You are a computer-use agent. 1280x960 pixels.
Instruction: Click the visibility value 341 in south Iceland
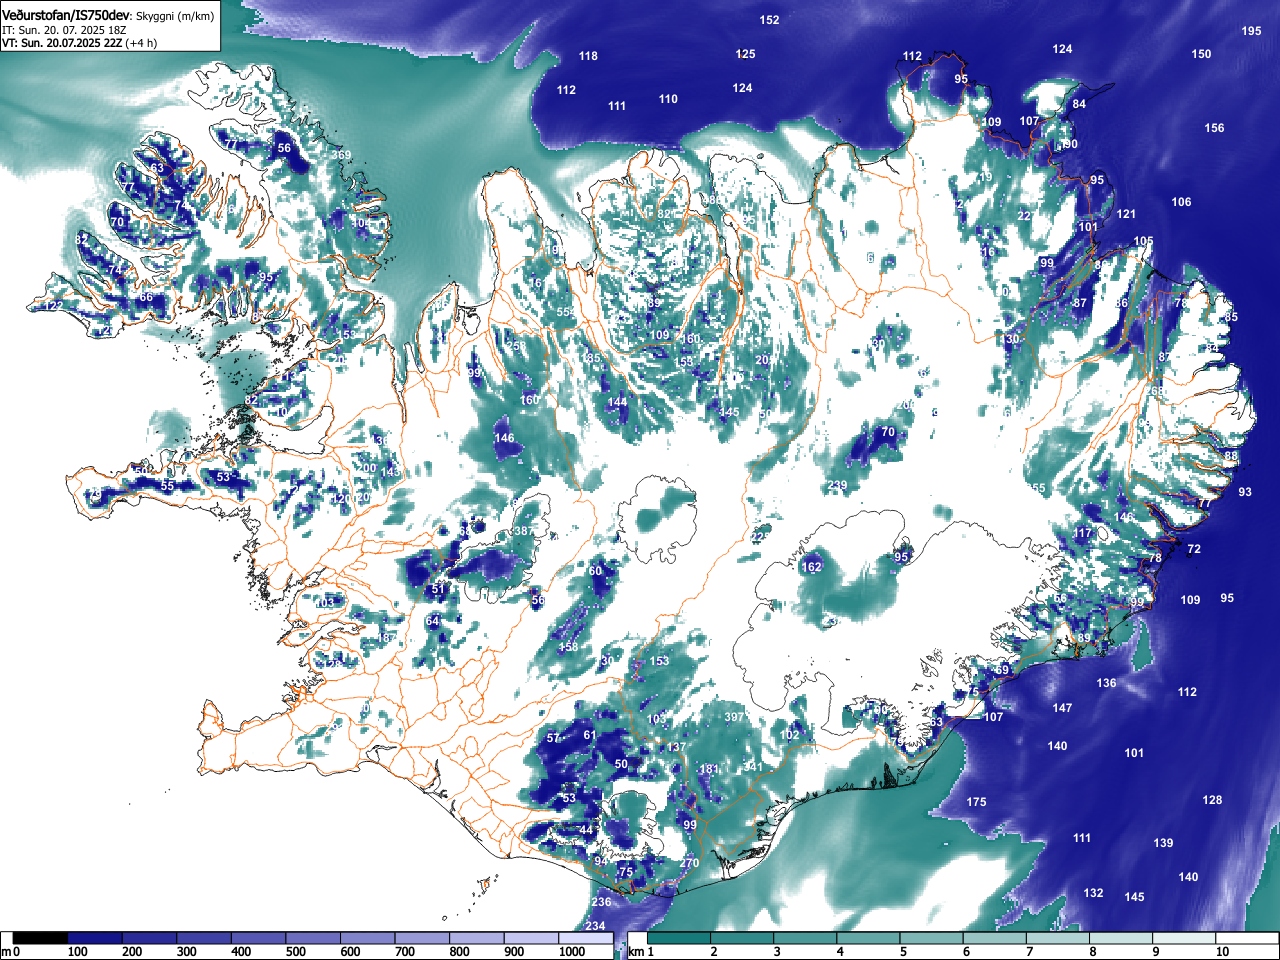753,767
